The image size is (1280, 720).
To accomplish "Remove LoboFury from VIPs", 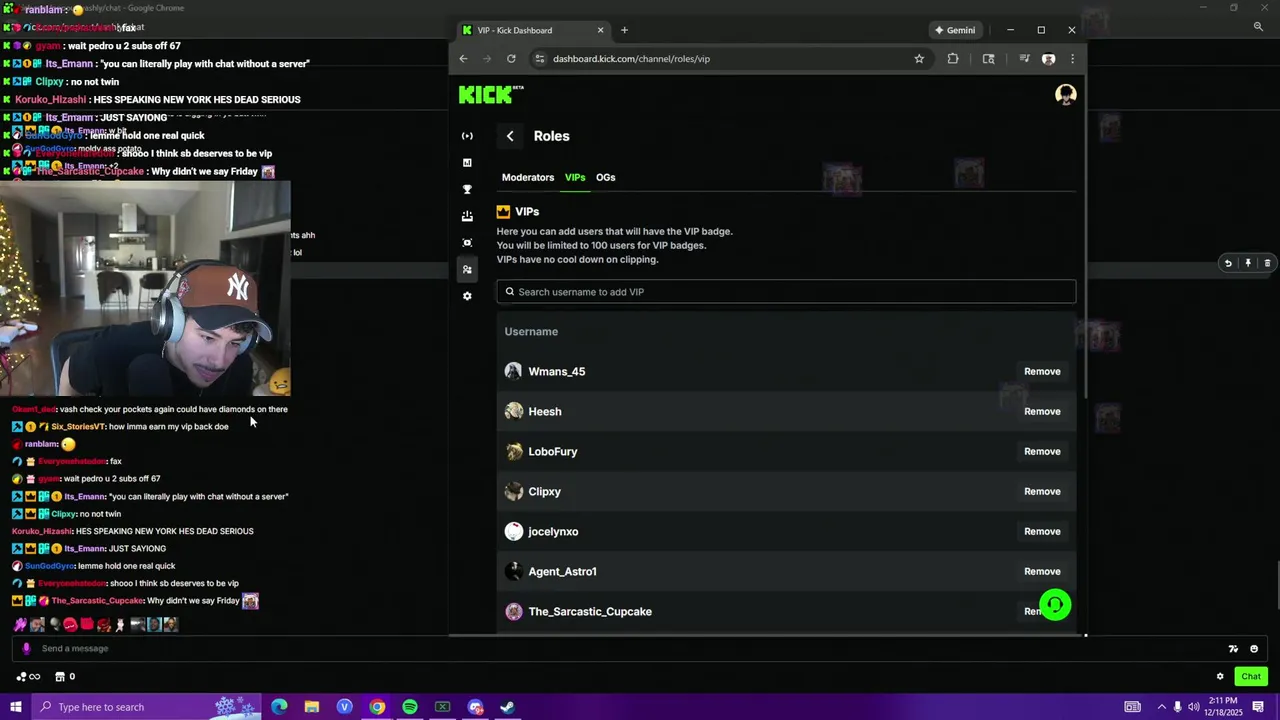I will tap(1042, 451).
